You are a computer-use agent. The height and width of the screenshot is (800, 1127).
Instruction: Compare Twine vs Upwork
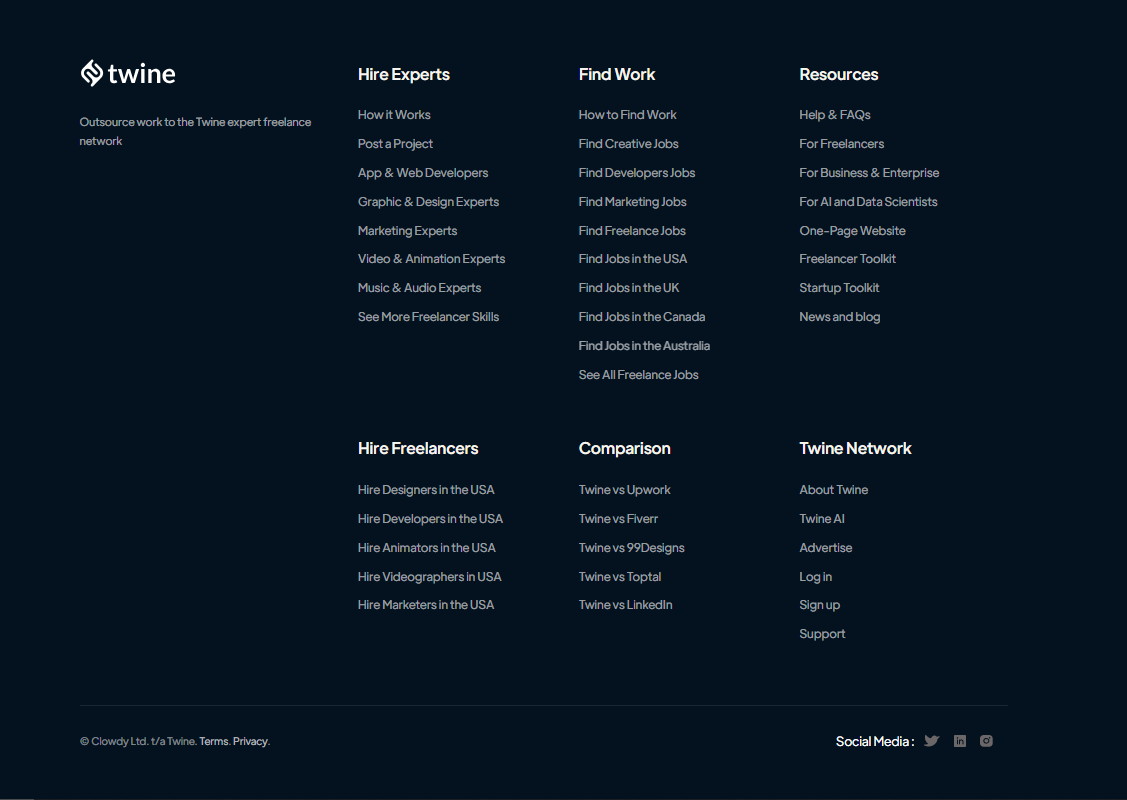tap(625, 489)
